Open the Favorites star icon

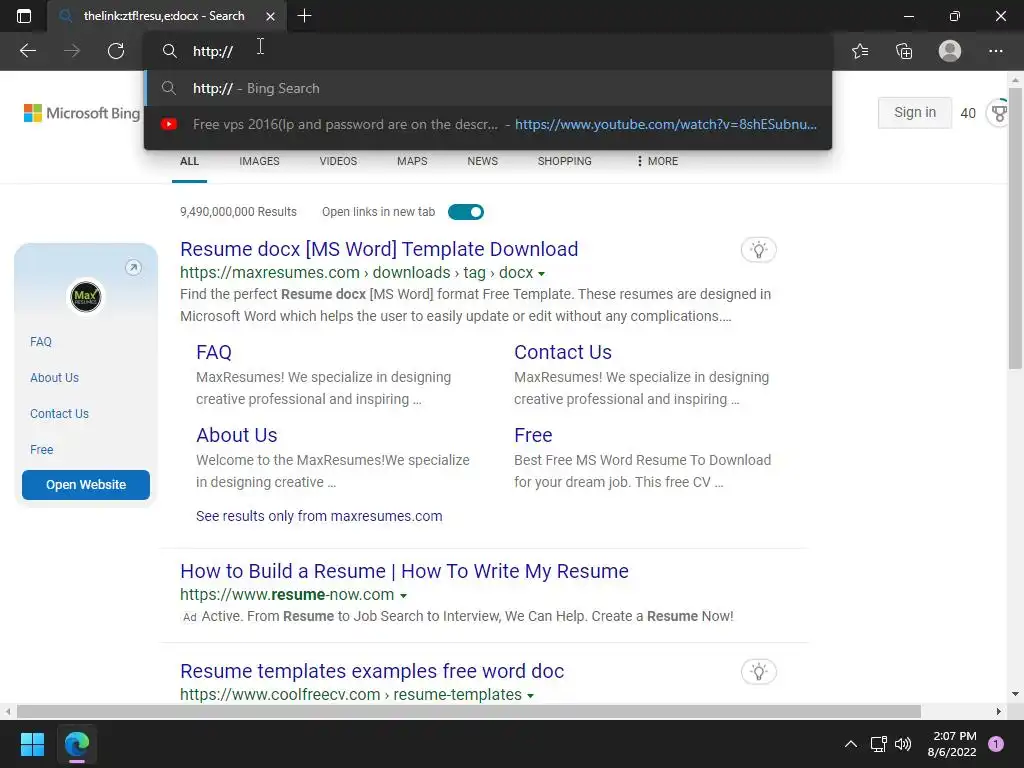860,51
